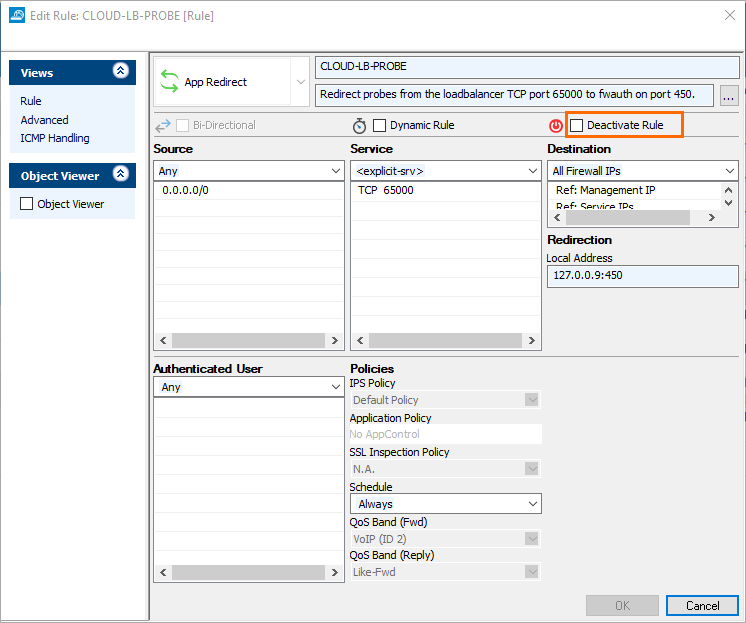The height and width of the screenshot is (623, 746).
Task: Tick the Dynamic Rule checkbox
Action: tap(380, 126)
